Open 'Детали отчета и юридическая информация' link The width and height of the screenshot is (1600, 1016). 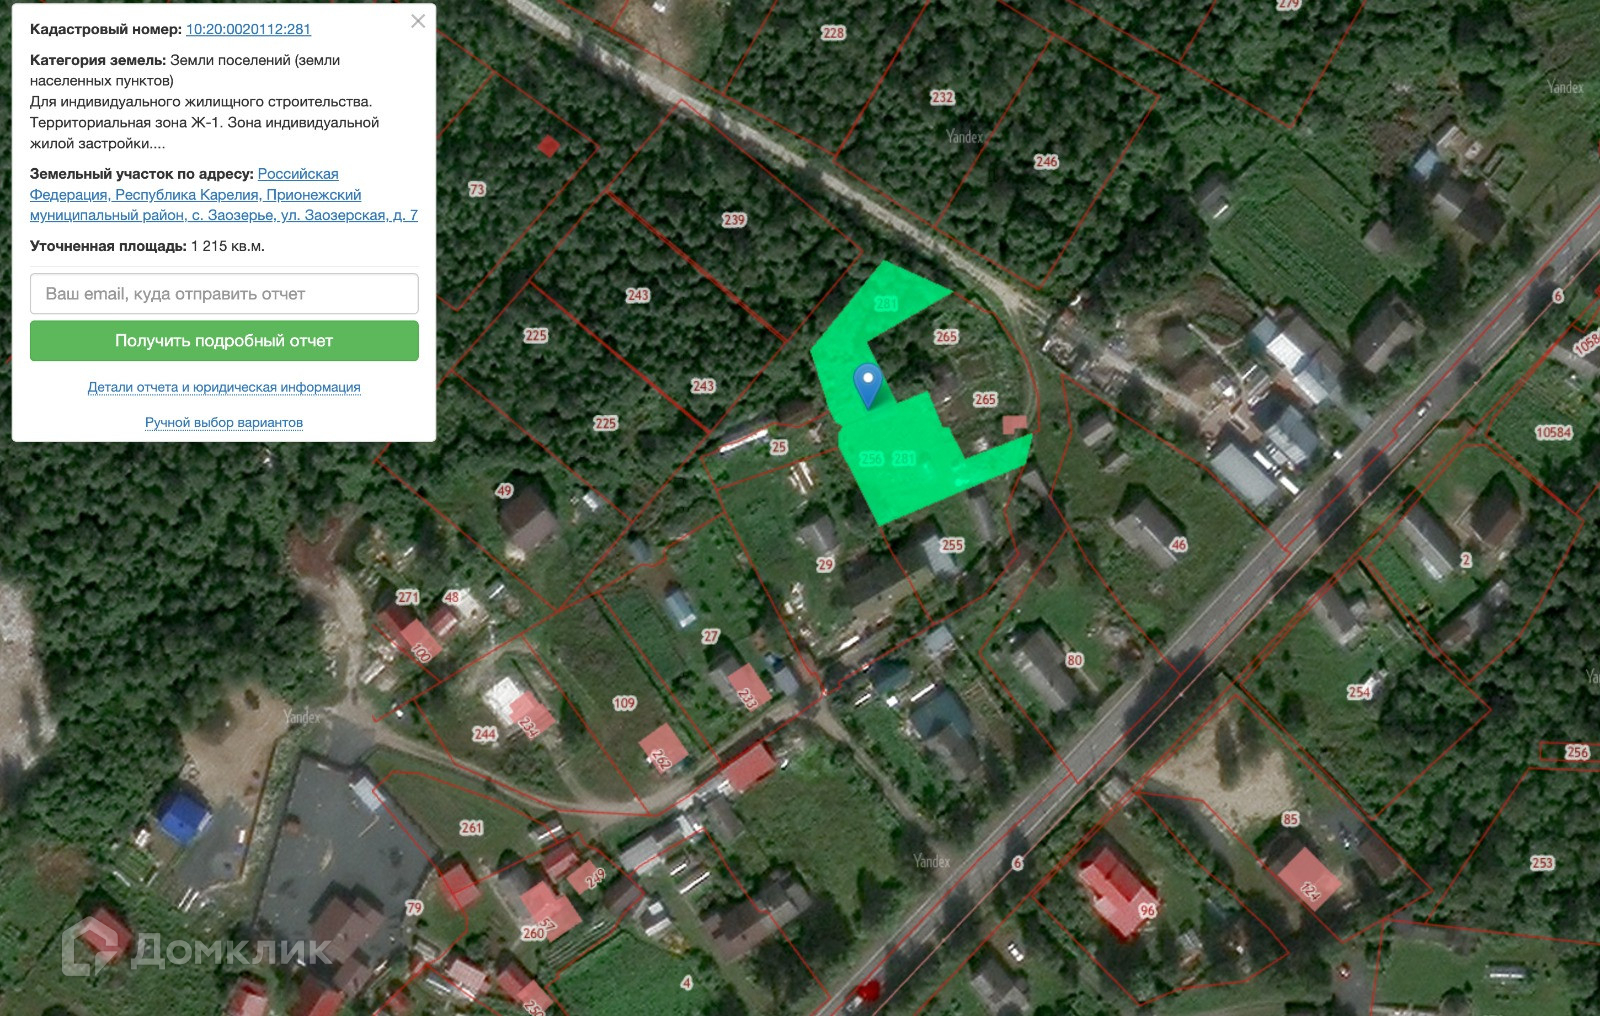[x=224, y=387]
